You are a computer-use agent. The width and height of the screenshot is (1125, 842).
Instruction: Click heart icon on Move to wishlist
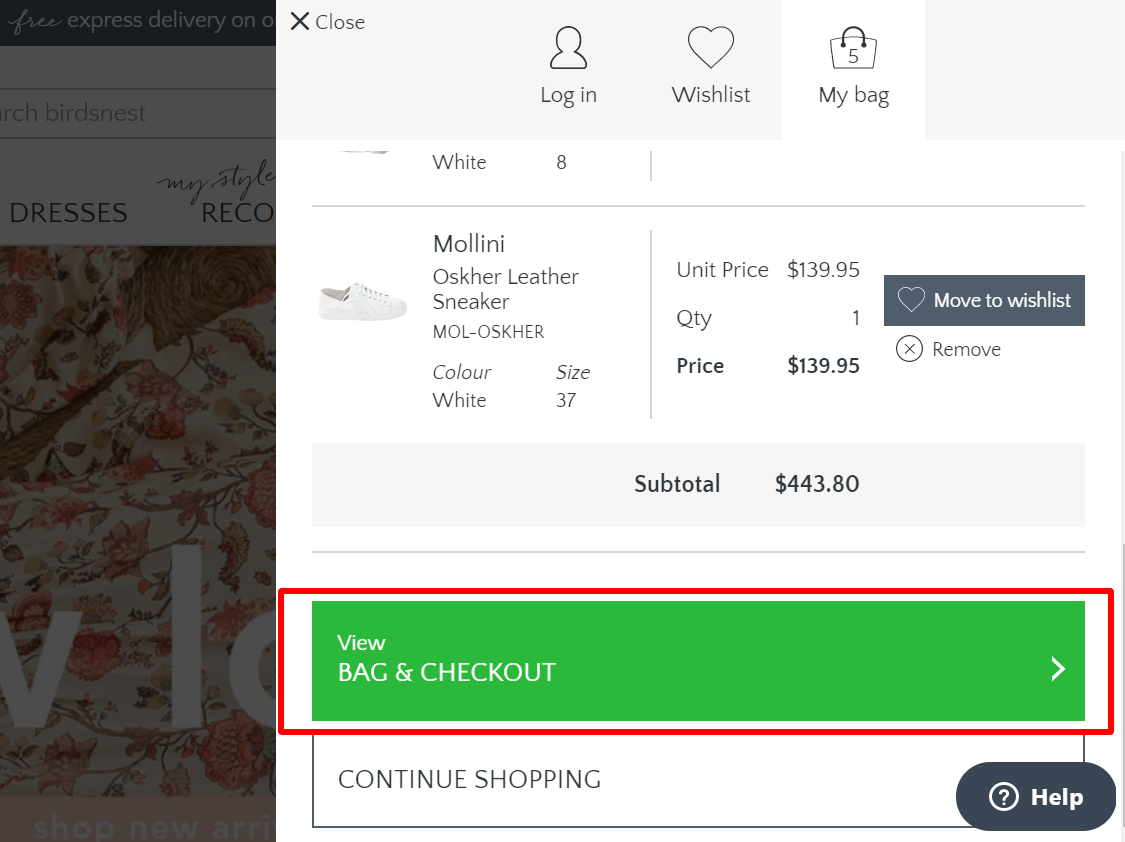click(x=911, y=300)
